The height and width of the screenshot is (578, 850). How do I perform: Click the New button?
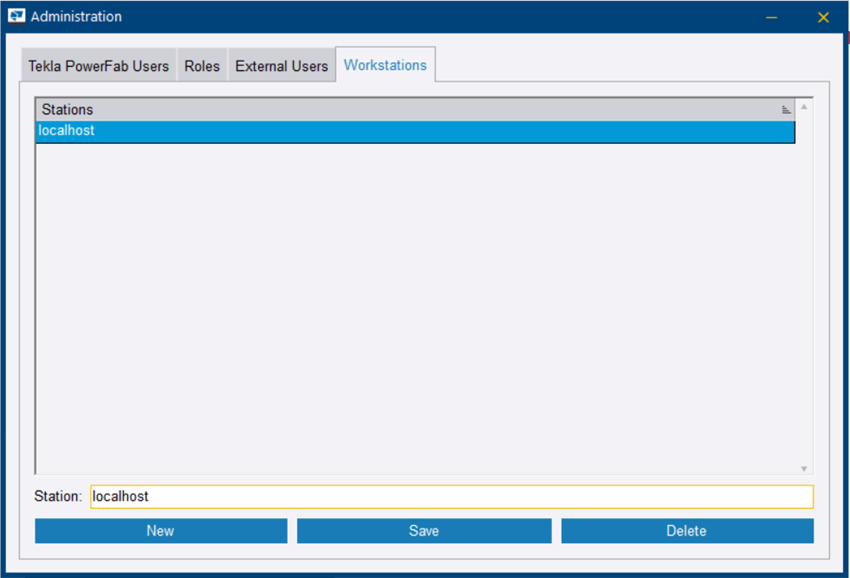click(161, 531)
